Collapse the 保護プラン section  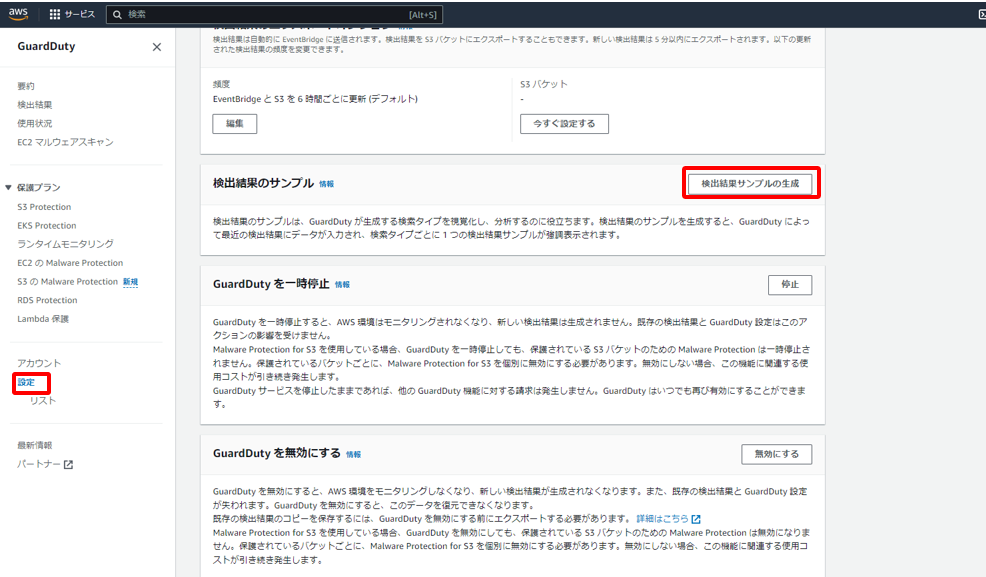point(8,187)
